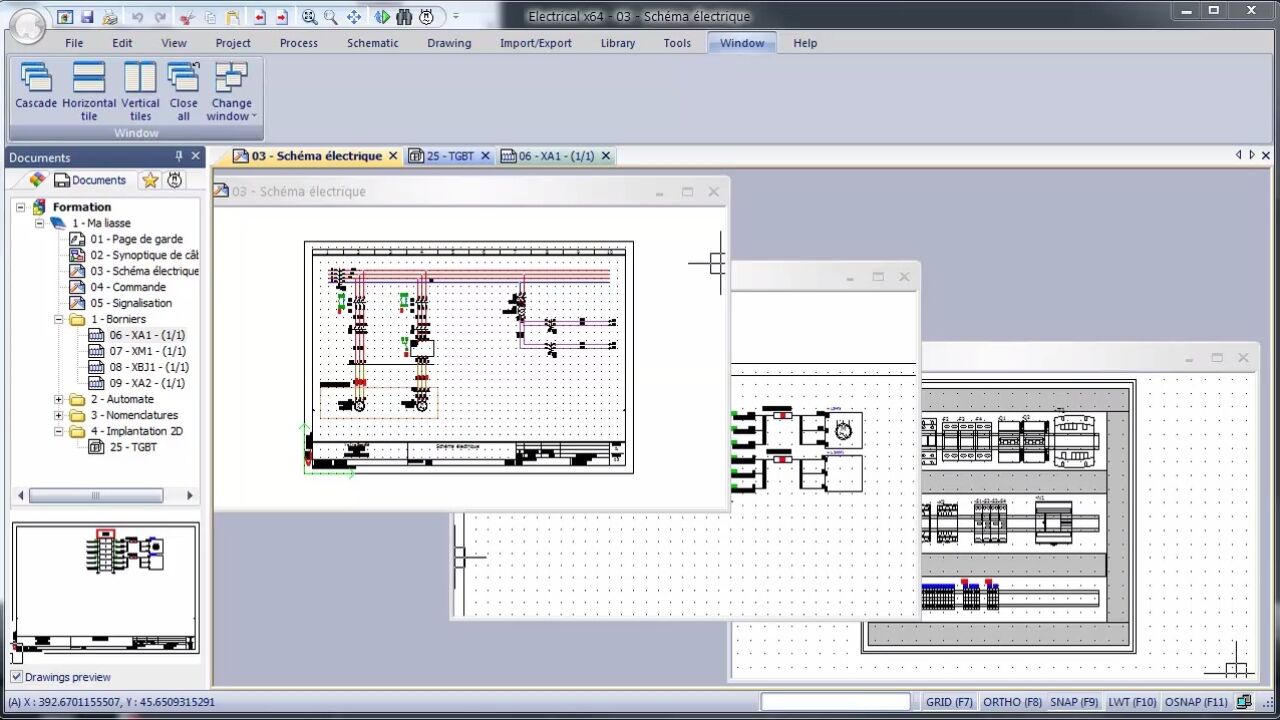Activate the Cut scissors tool

[x=186, y=17]
